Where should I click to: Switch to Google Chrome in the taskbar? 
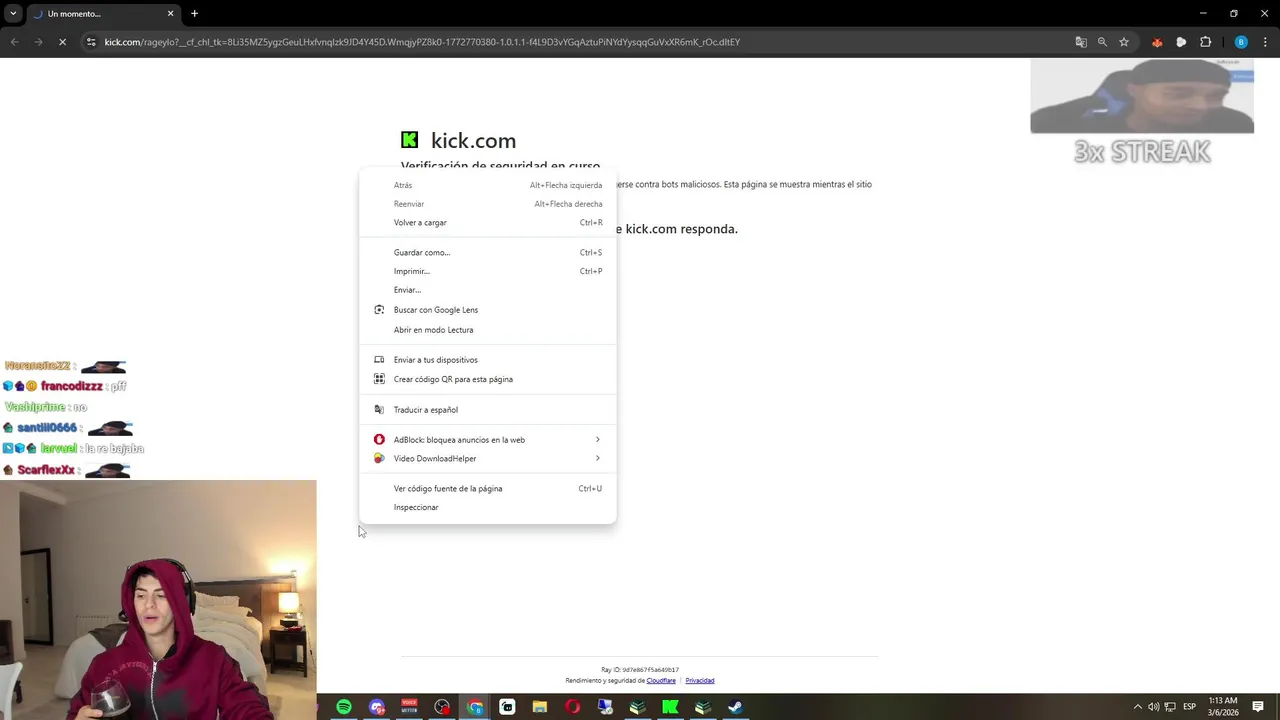[475, 707]
